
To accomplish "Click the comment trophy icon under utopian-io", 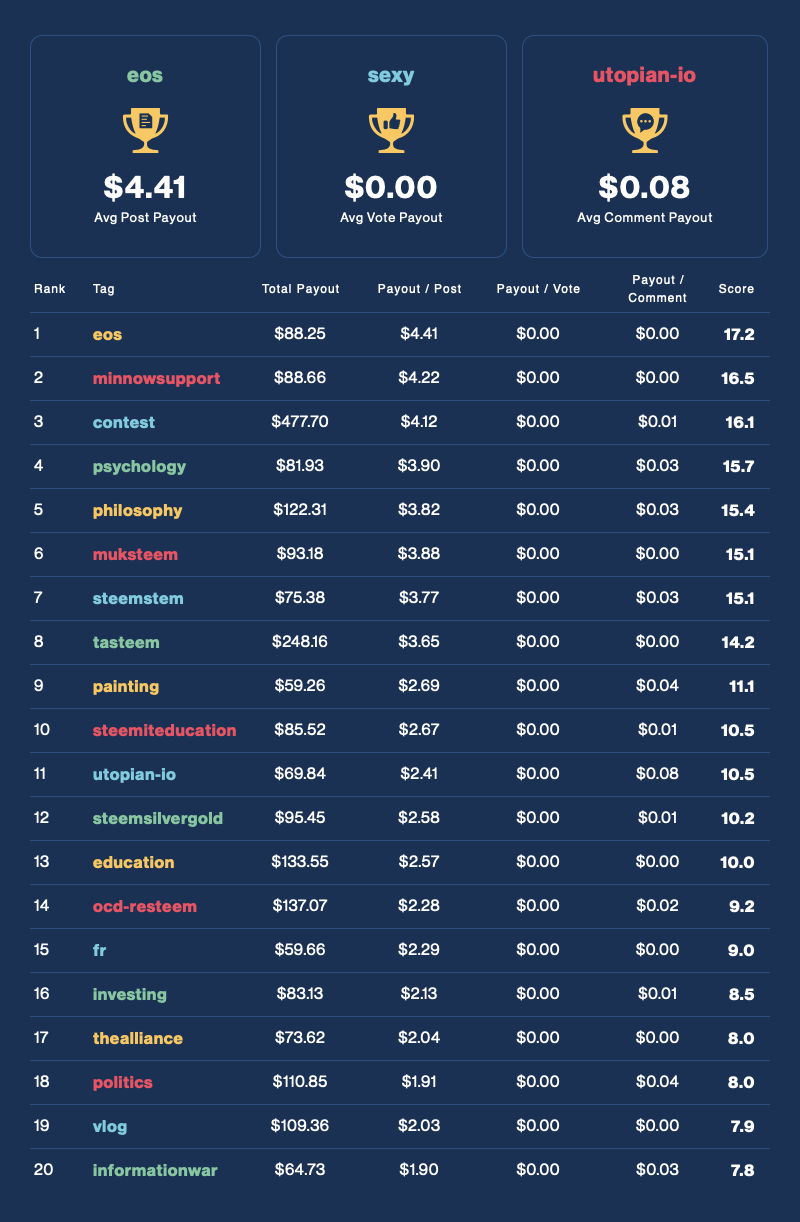I will pyautogui.click(x=645, y=131).
